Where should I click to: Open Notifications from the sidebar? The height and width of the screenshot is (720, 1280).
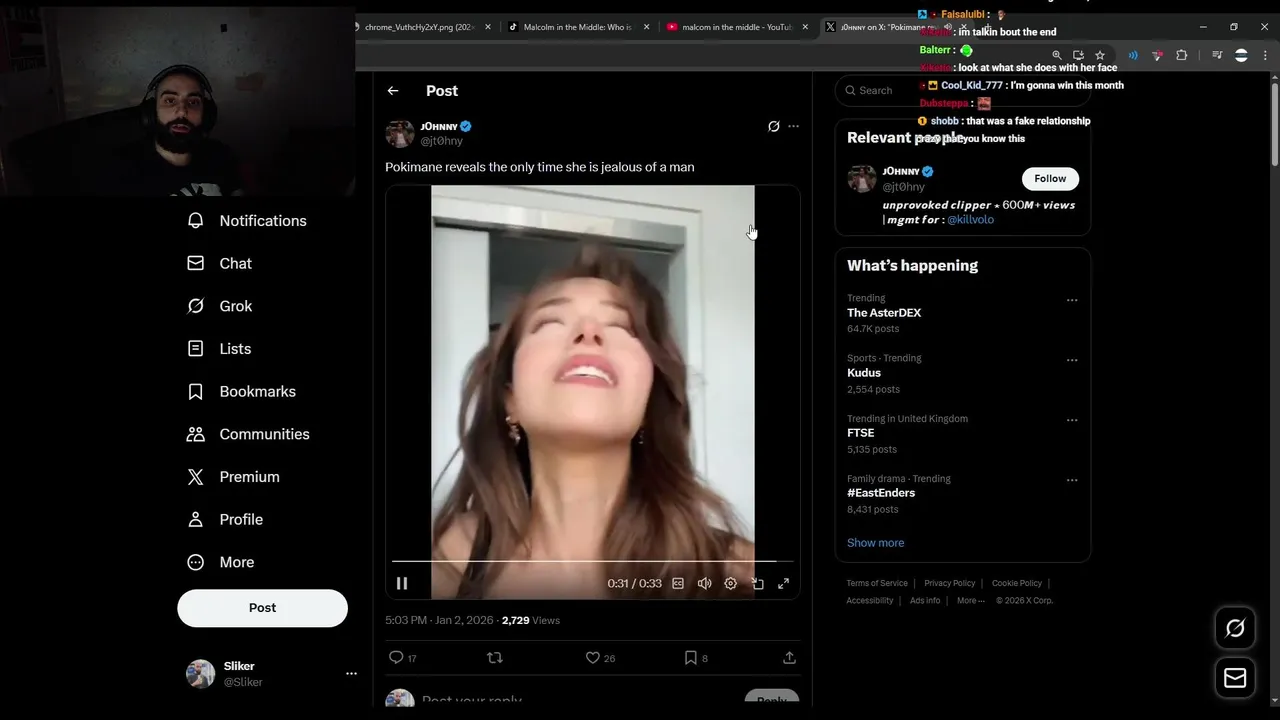(247, 221)
